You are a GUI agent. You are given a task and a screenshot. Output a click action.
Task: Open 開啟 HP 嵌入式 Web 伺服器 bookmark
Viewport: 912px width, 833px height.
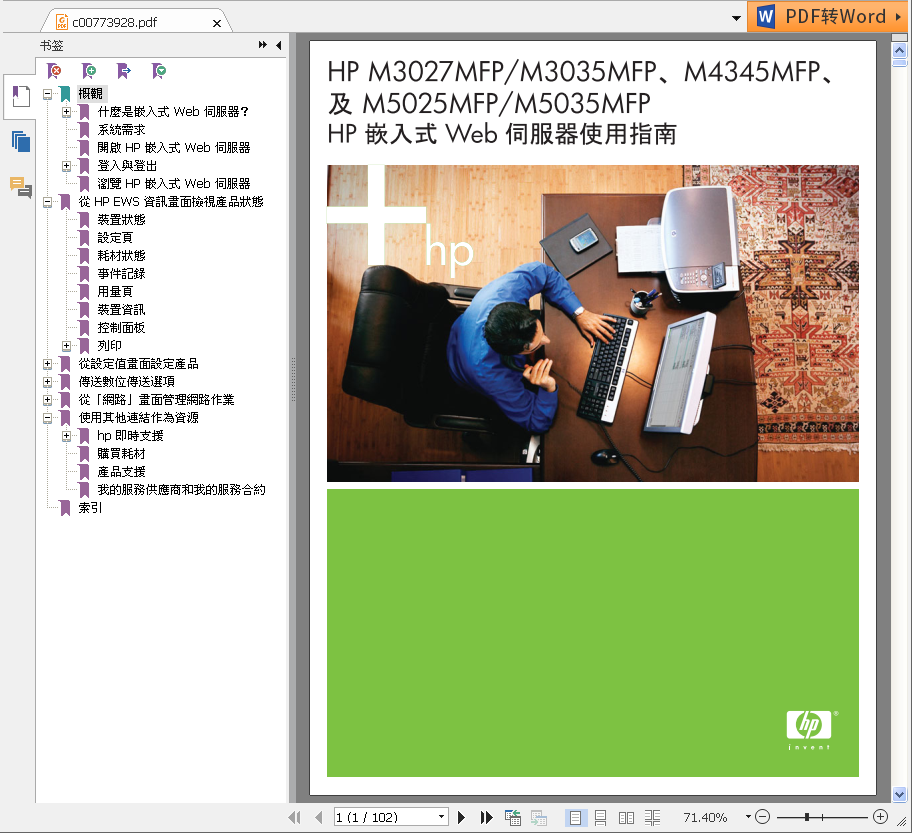(173, 148)
